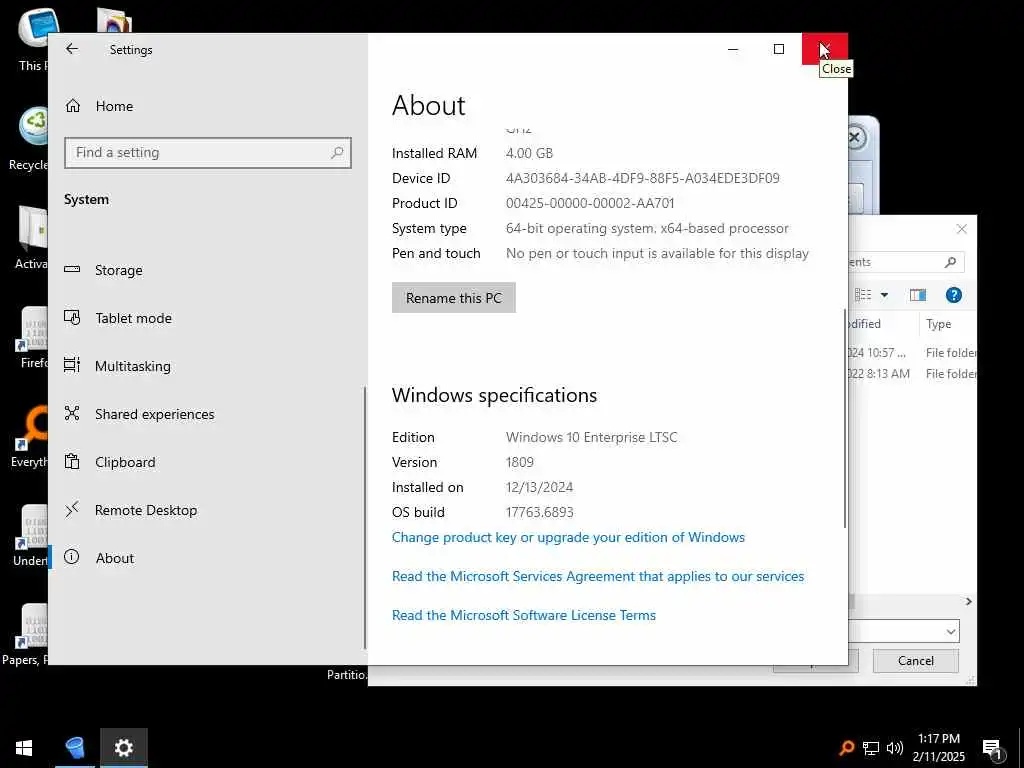Toggle the preview pane in file dialog

918,295
